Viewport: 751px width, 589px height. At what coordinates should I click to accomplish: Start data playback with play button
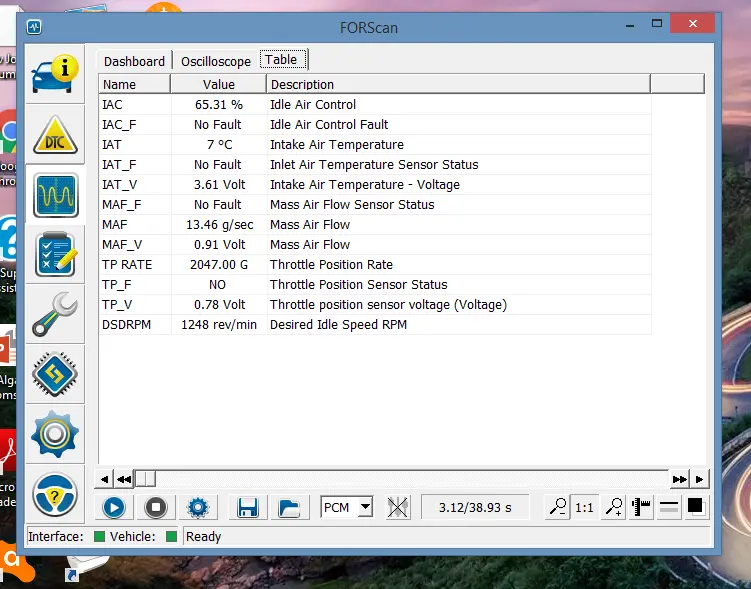tap(114, 507)
